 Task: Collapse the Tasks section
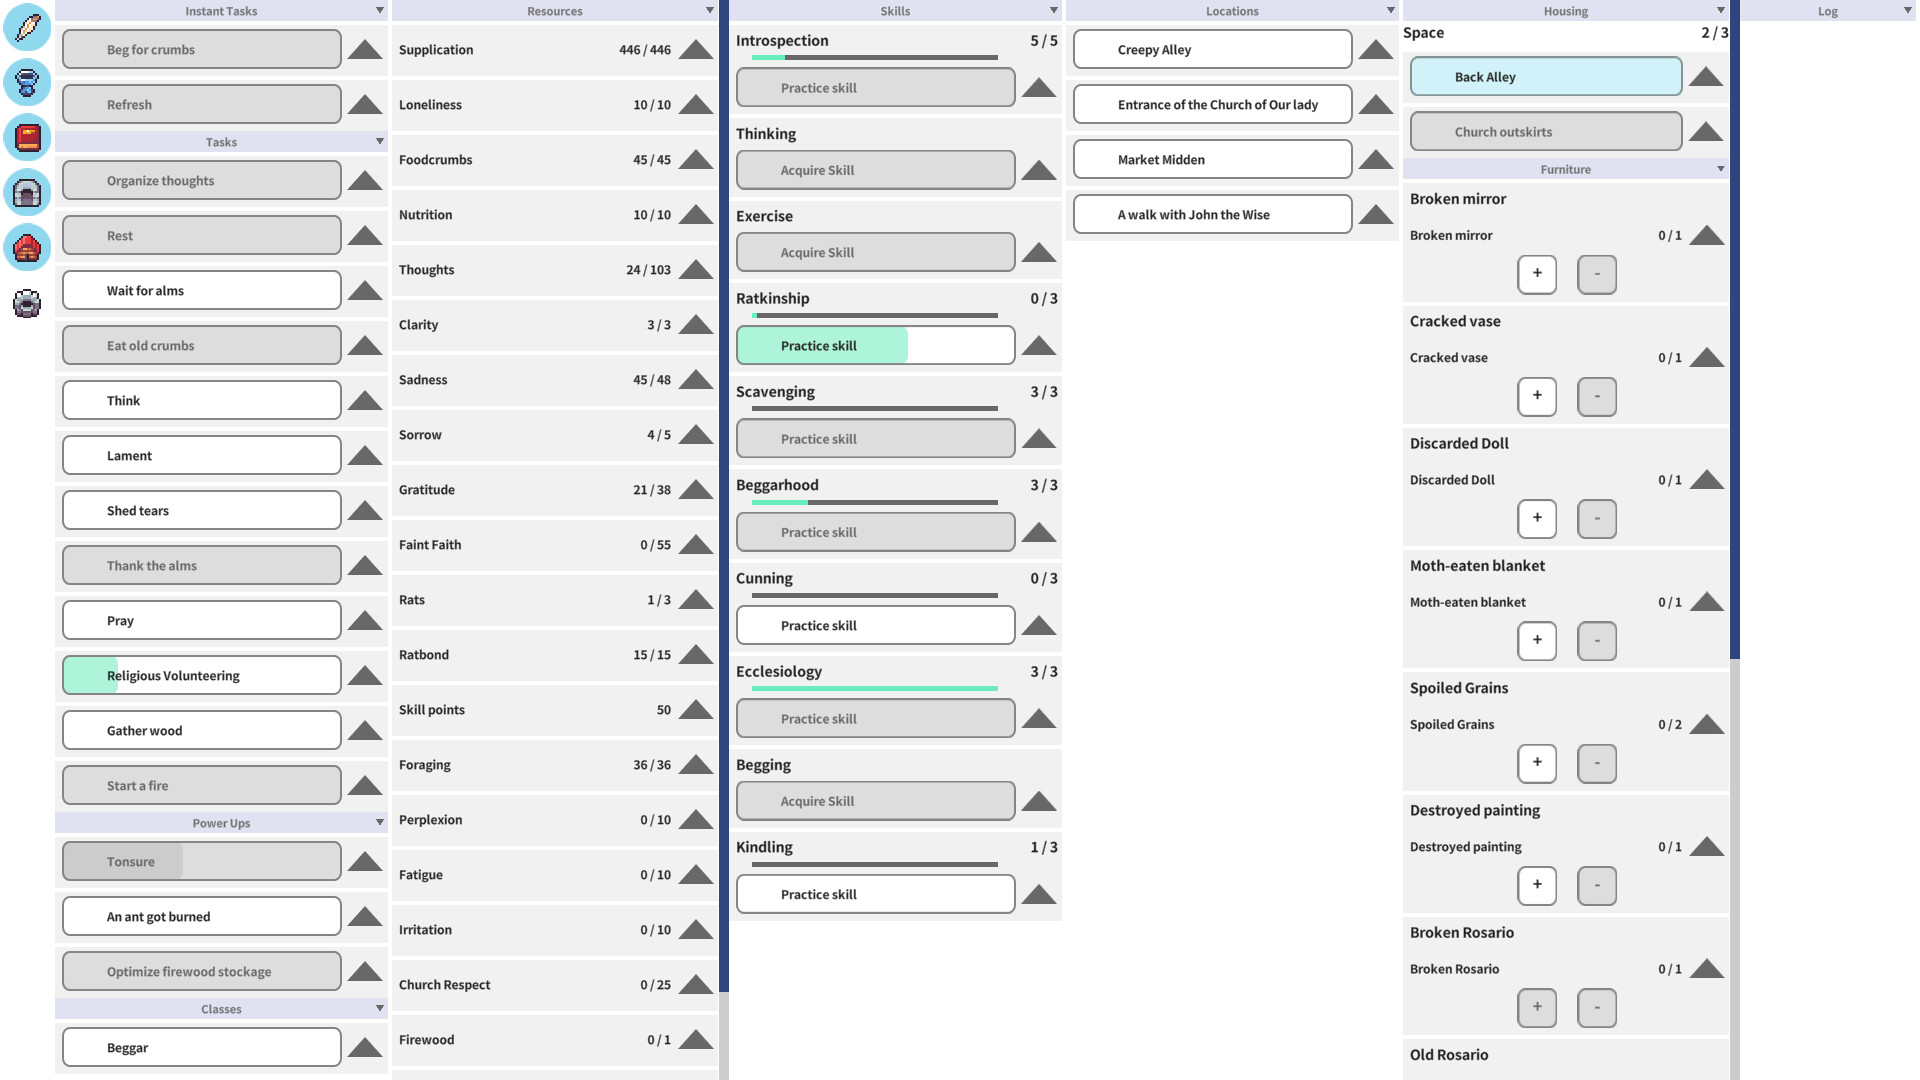pos(380,141)
